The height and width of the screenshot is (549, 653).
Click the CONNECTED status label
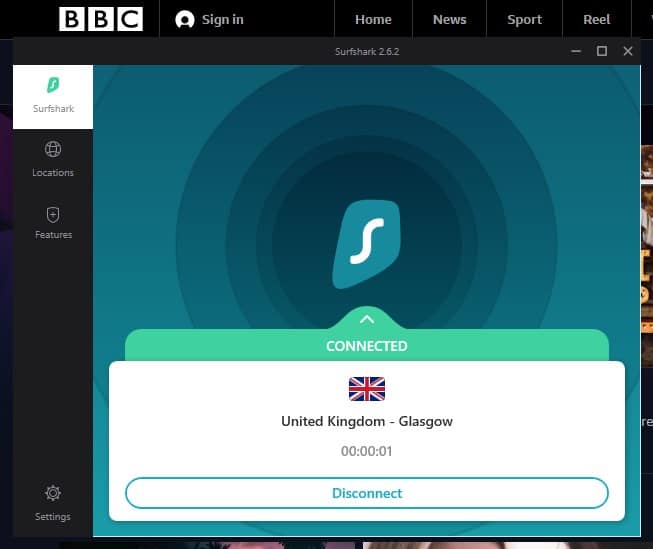[x=366, y=346]
